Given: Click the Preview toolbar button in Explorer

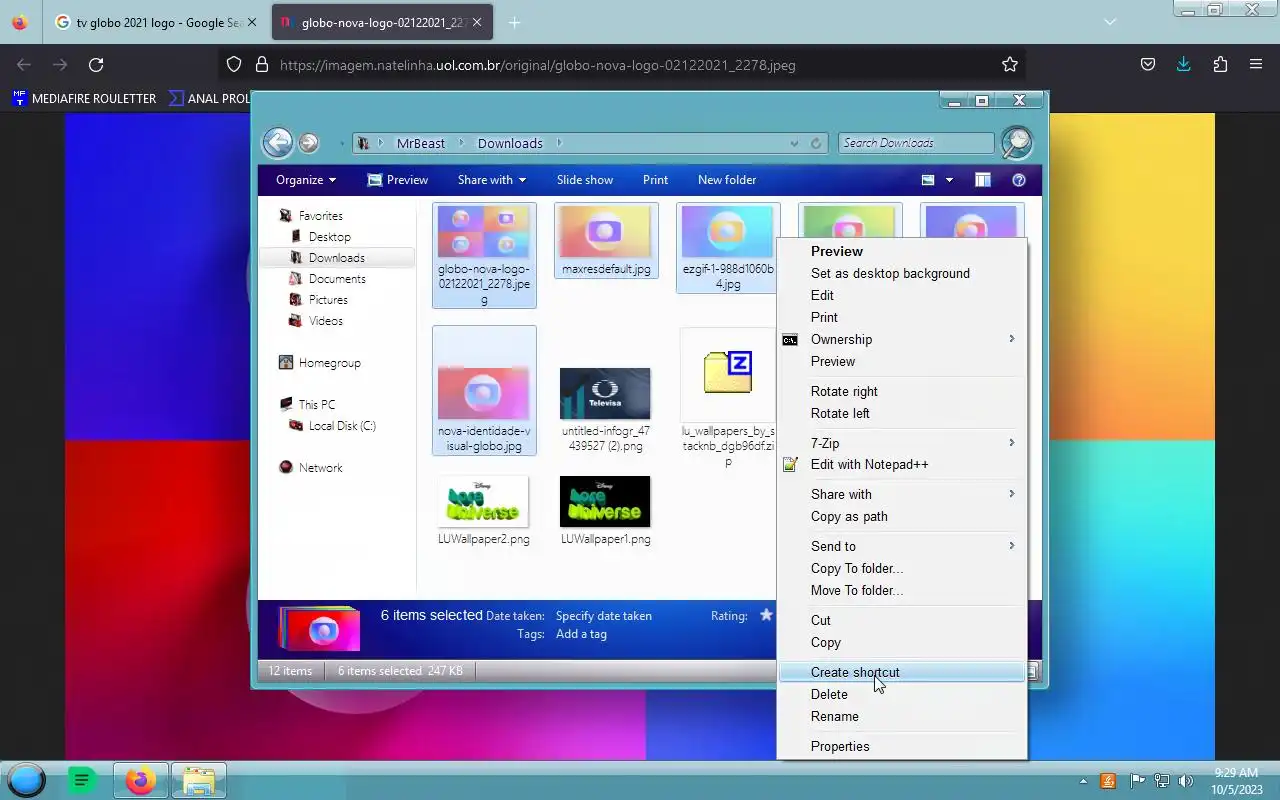Looking at the screenshot, I should click(x=397, y=180).
